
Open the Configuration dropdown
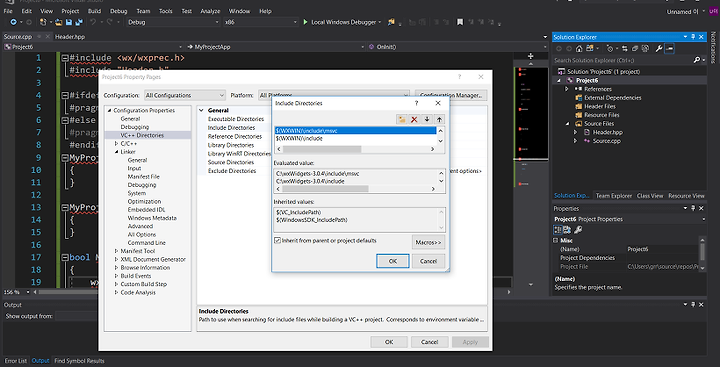185,96
